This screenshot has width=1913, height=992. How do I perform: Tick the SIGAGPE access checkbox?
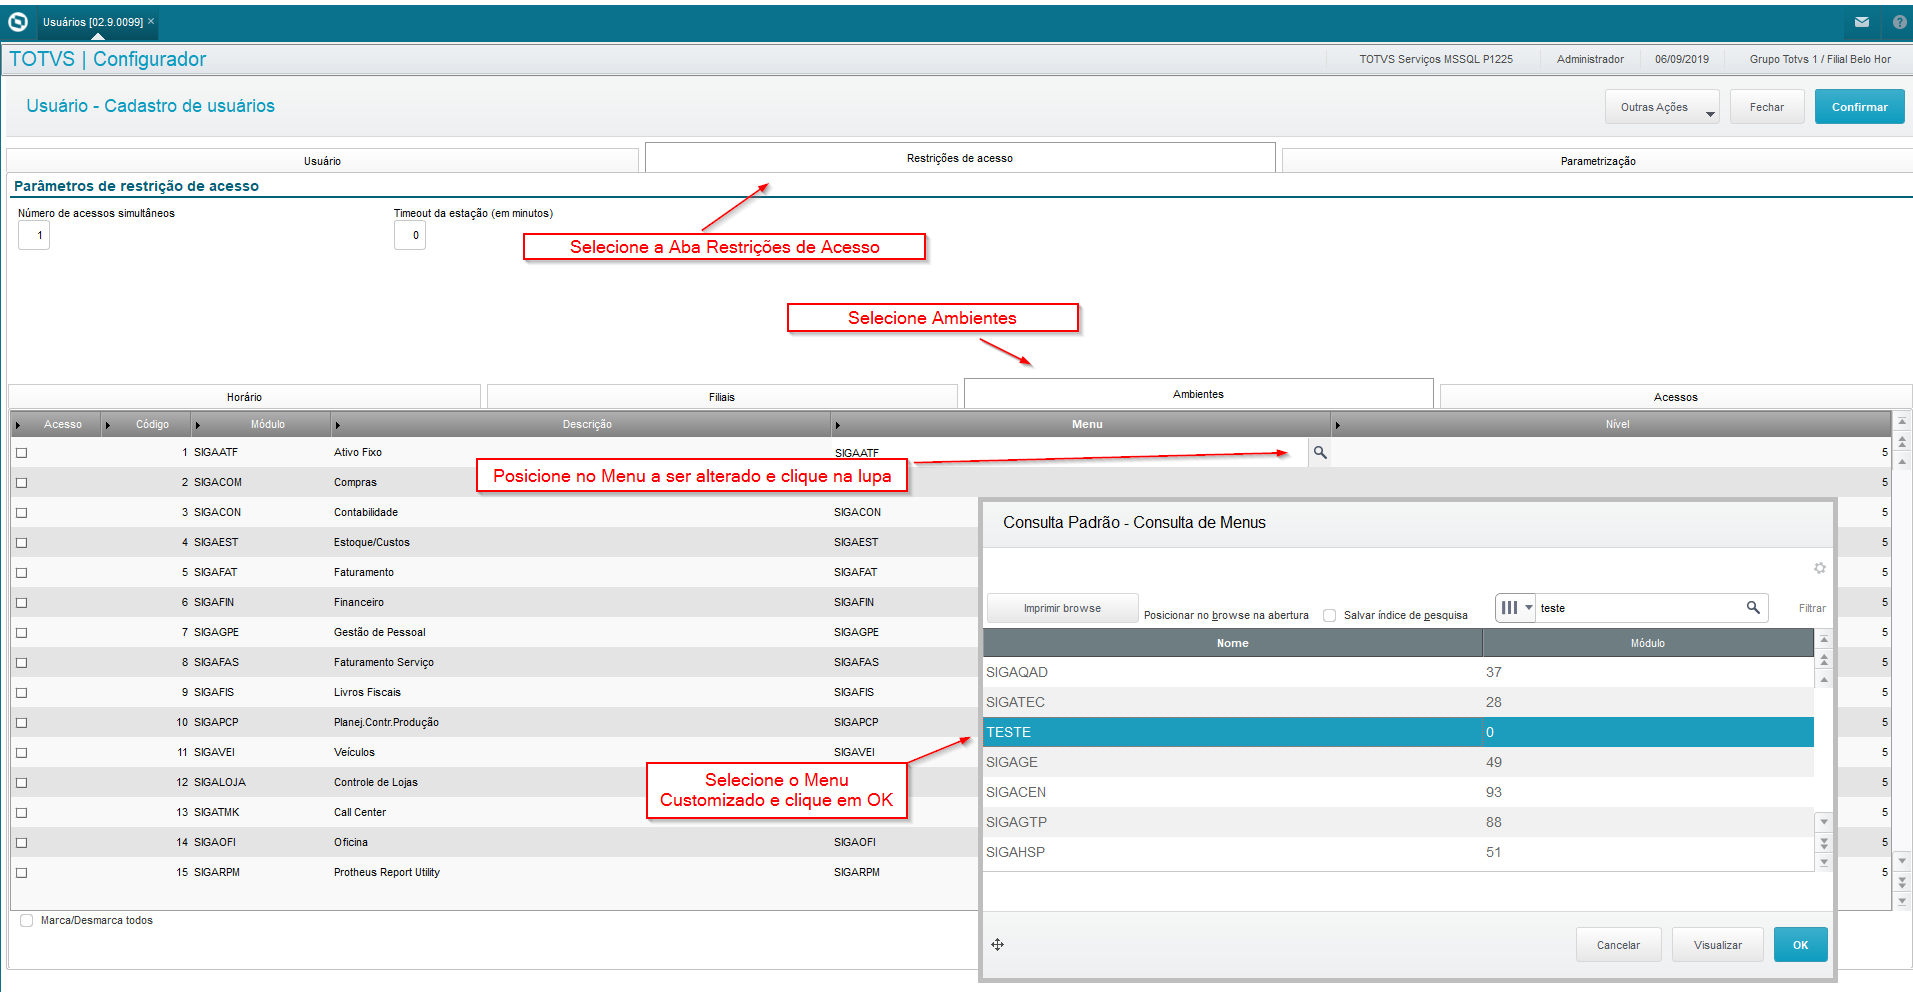(x=22, y=633)
